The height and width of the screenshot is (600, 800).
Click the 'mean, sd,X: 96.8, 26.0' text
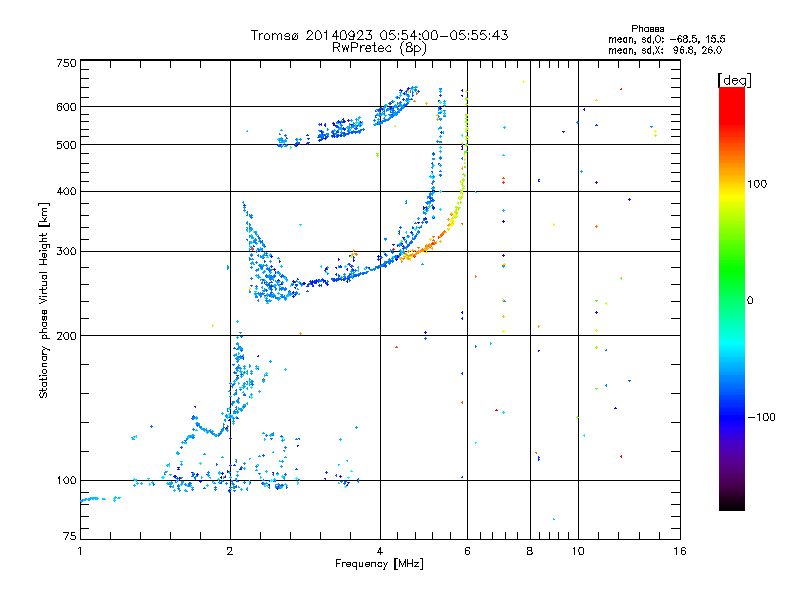point(665,50)
